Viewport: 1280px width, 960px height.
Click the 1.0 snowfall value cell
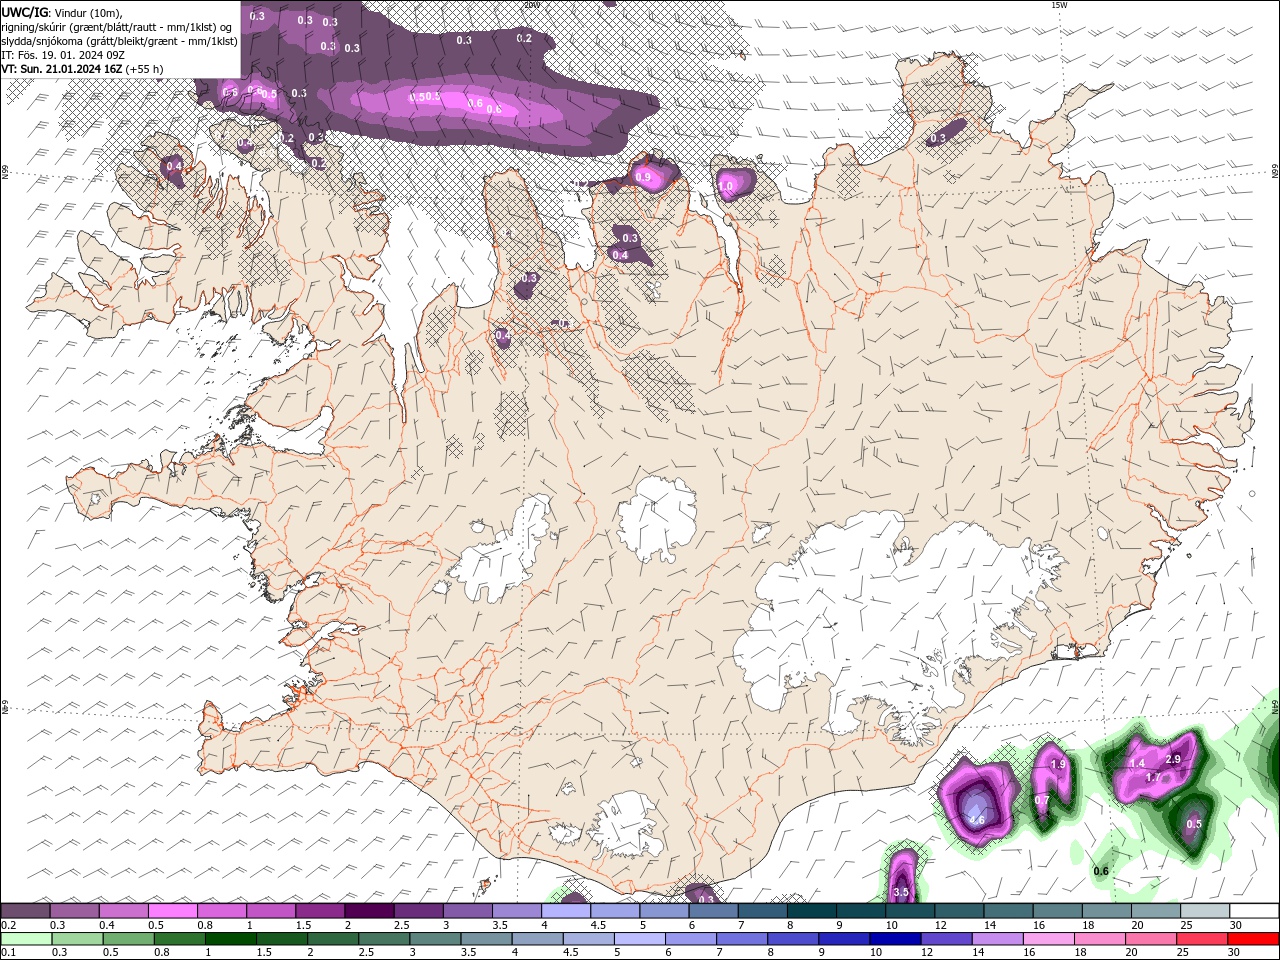tap(727, 186)
